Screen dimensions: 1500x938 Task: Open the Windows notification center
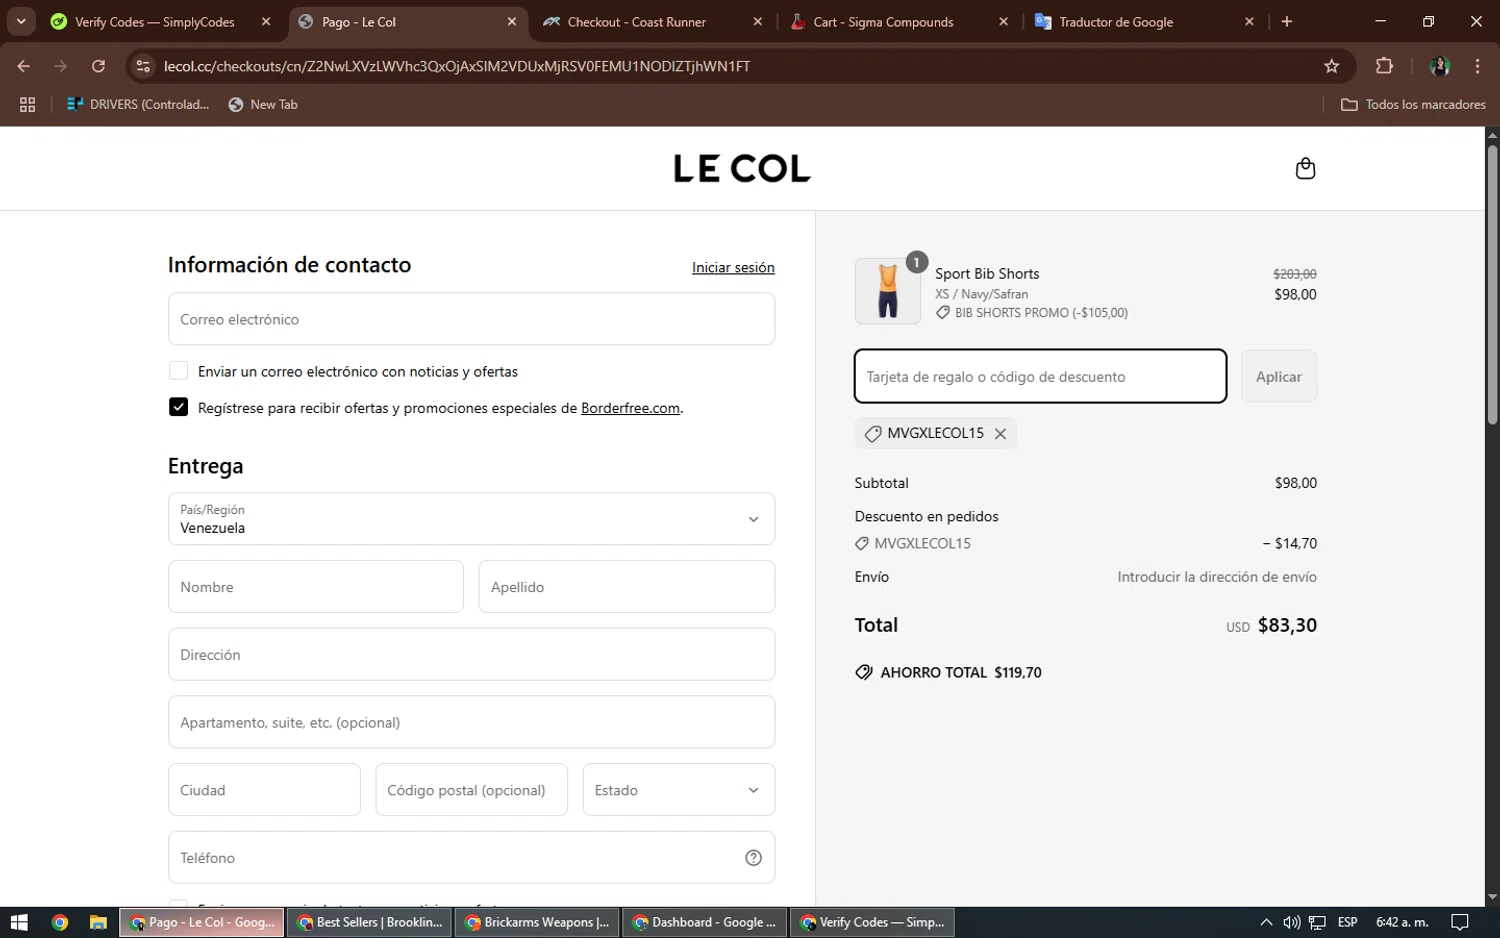click(1460, 922)
